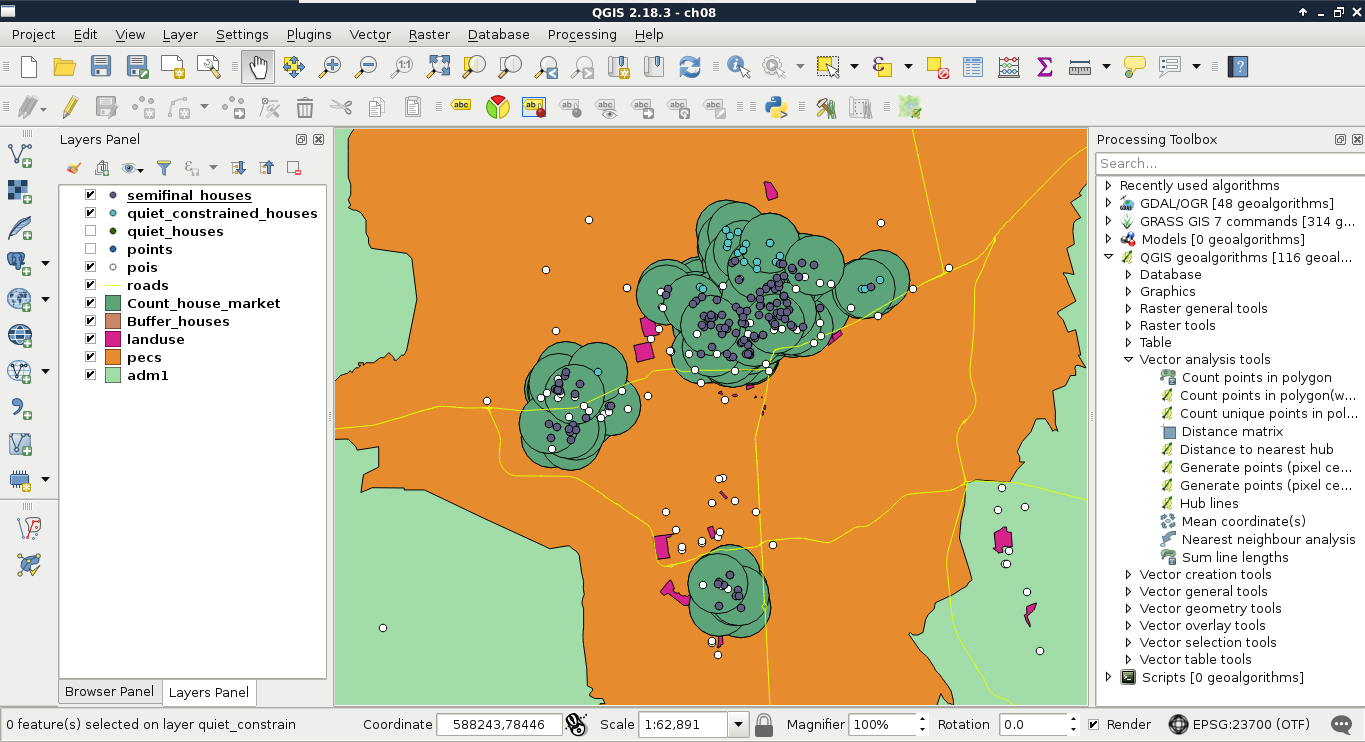The image size is (1365, 742).
Task: Click the Identify Features tool
Action: click(x=739, y=67)
